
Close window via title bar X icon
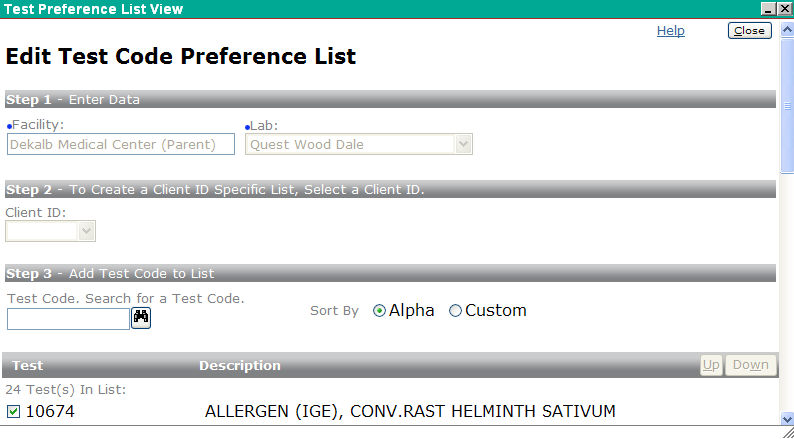coord(784,9)
